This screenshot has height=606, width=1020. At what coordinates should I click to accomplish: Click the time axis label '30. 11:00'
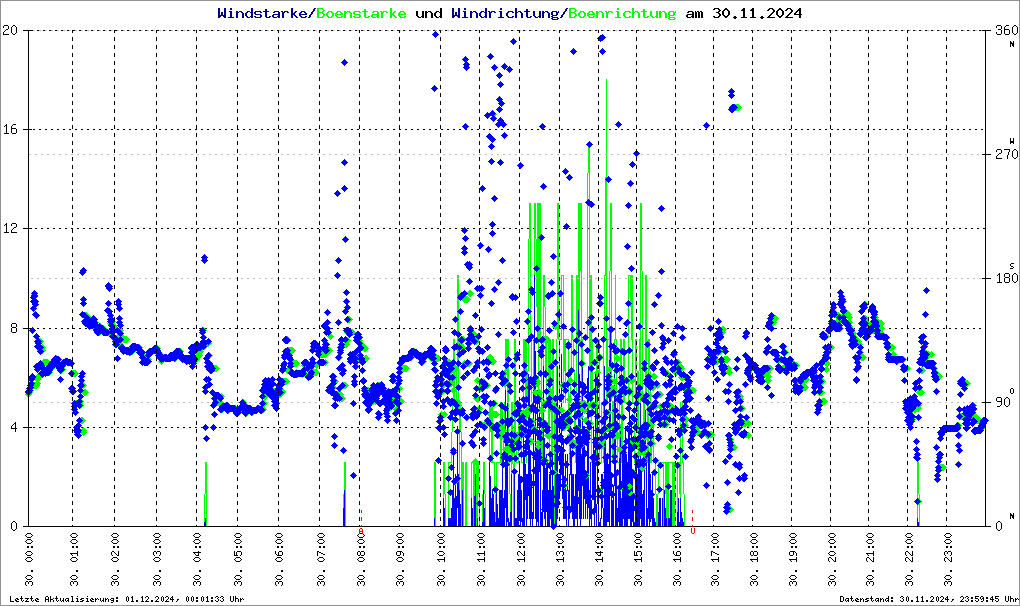tap(481, 560)
